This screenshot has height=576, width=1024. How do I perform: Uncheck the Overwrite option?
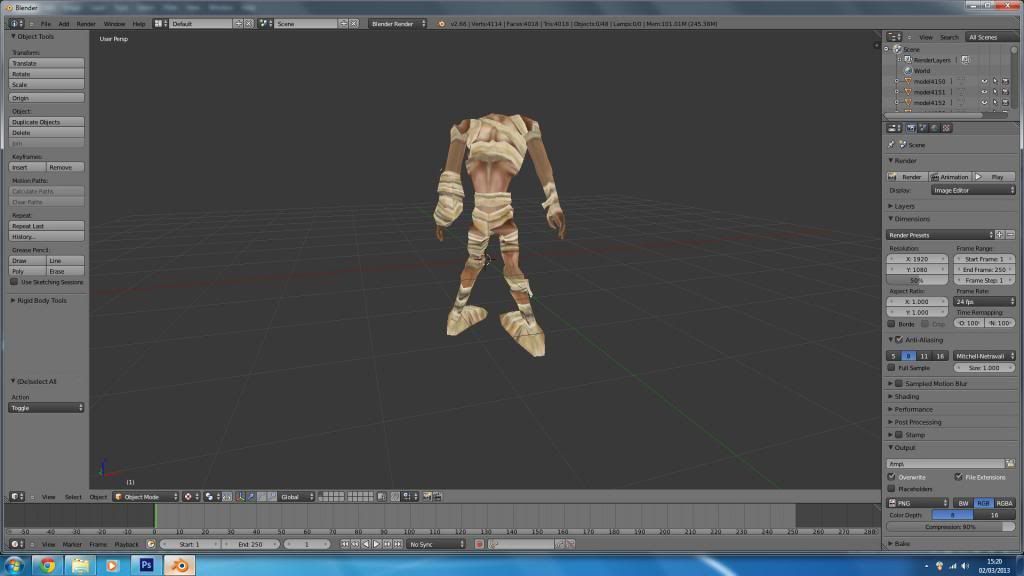[891, 477]
